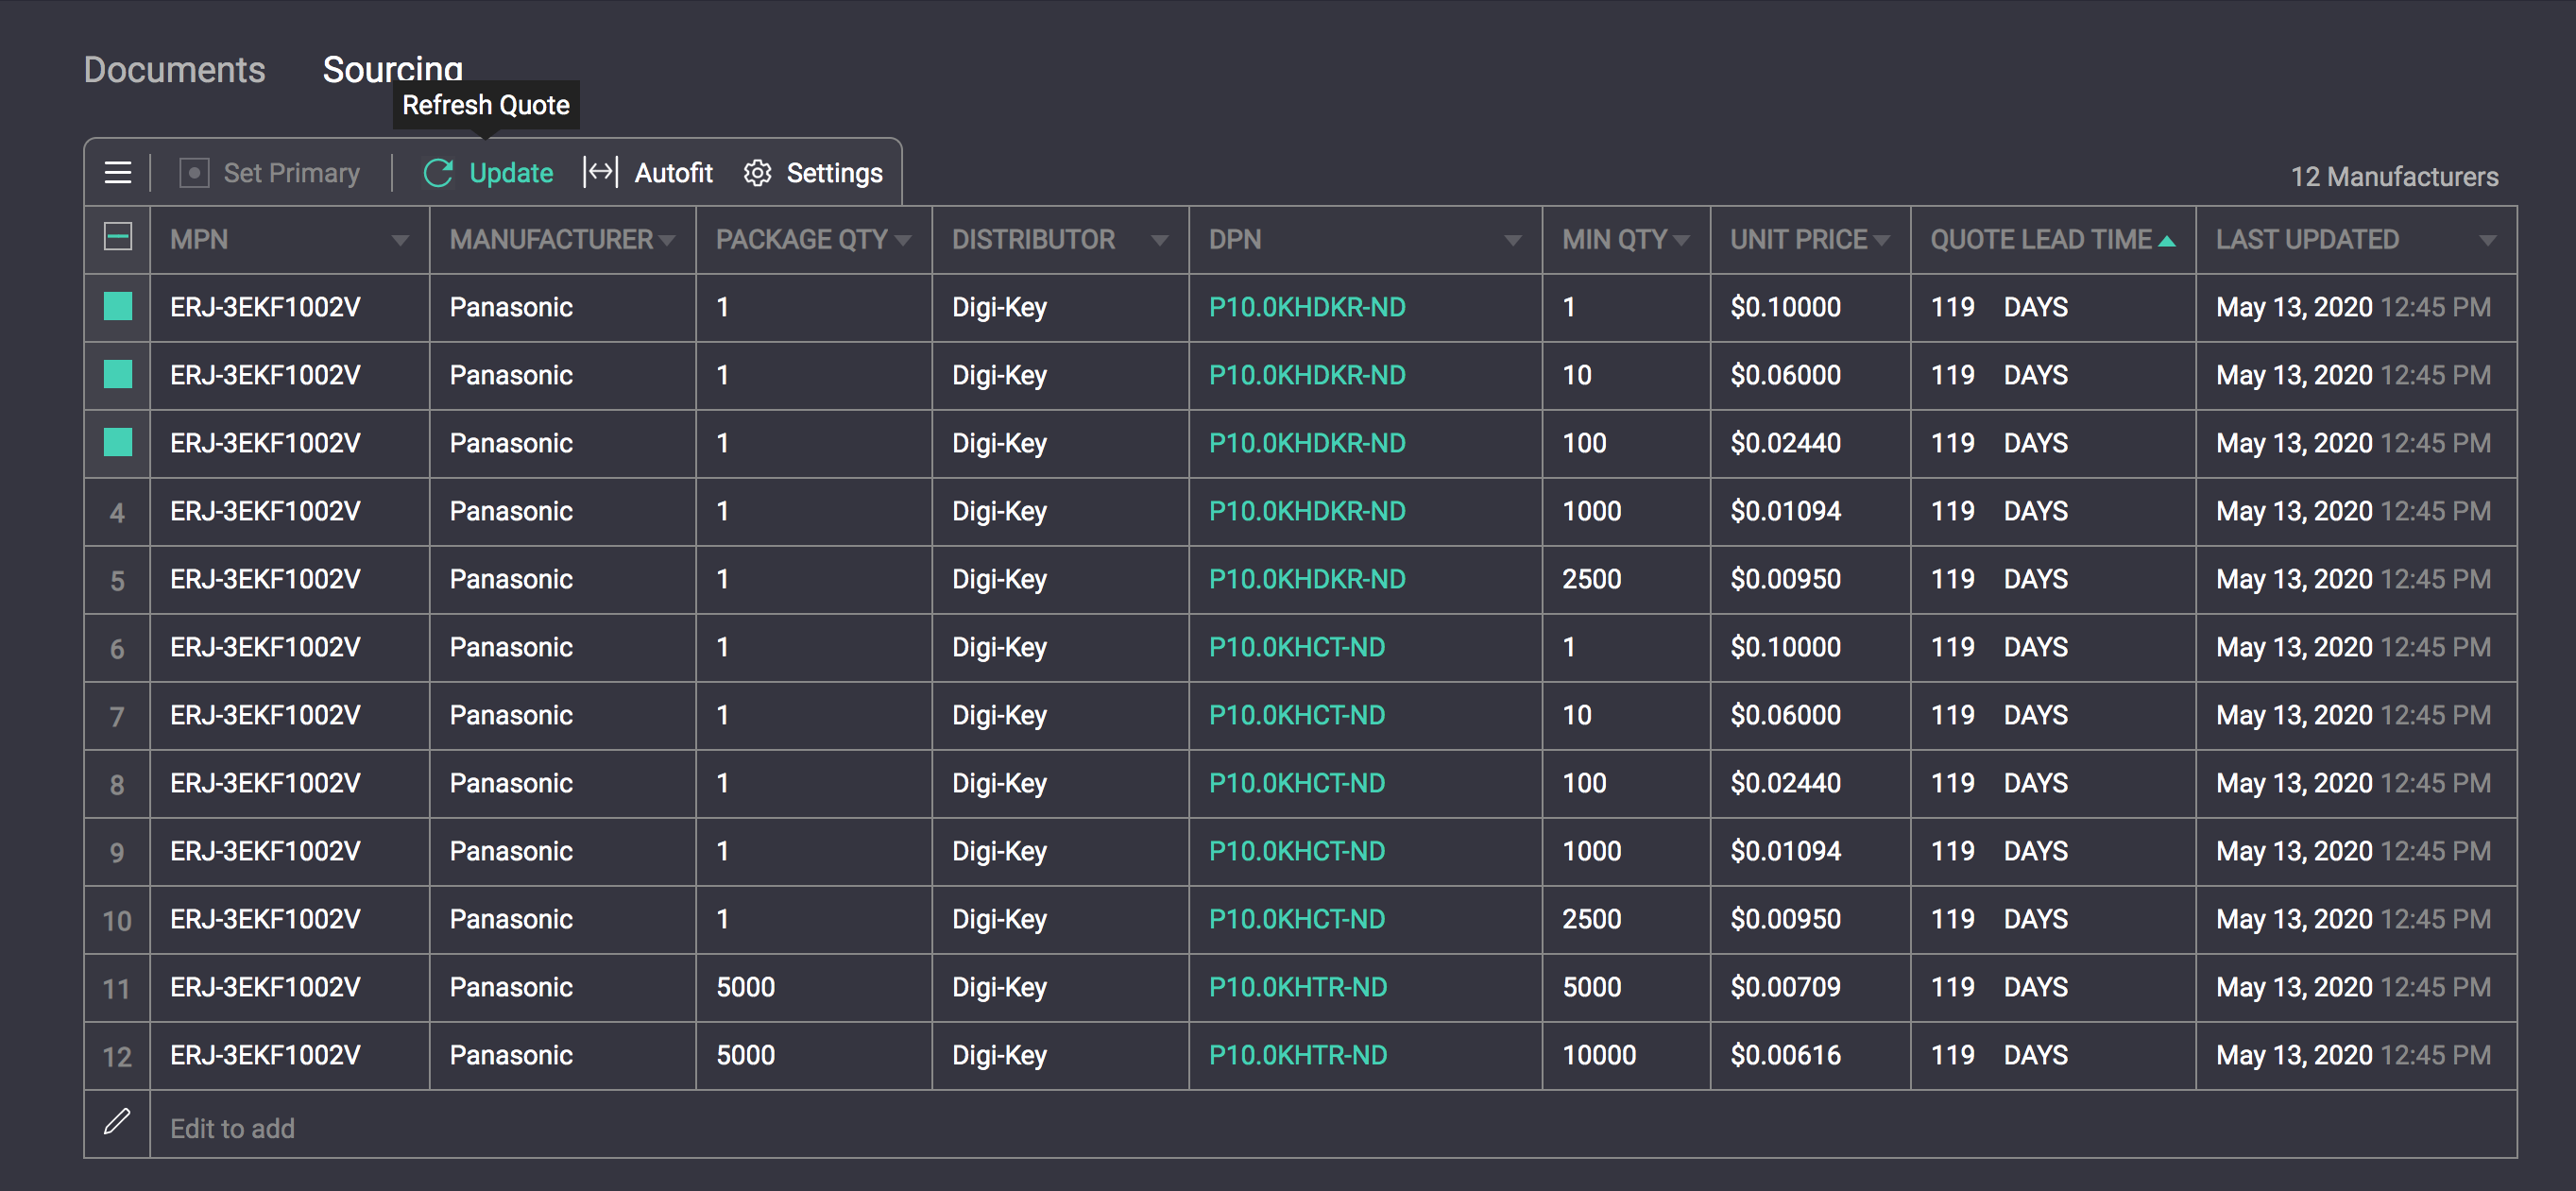Open the hamburger menu in the toolbar
Screen dimensions: 2576x1191
(118, 173)
